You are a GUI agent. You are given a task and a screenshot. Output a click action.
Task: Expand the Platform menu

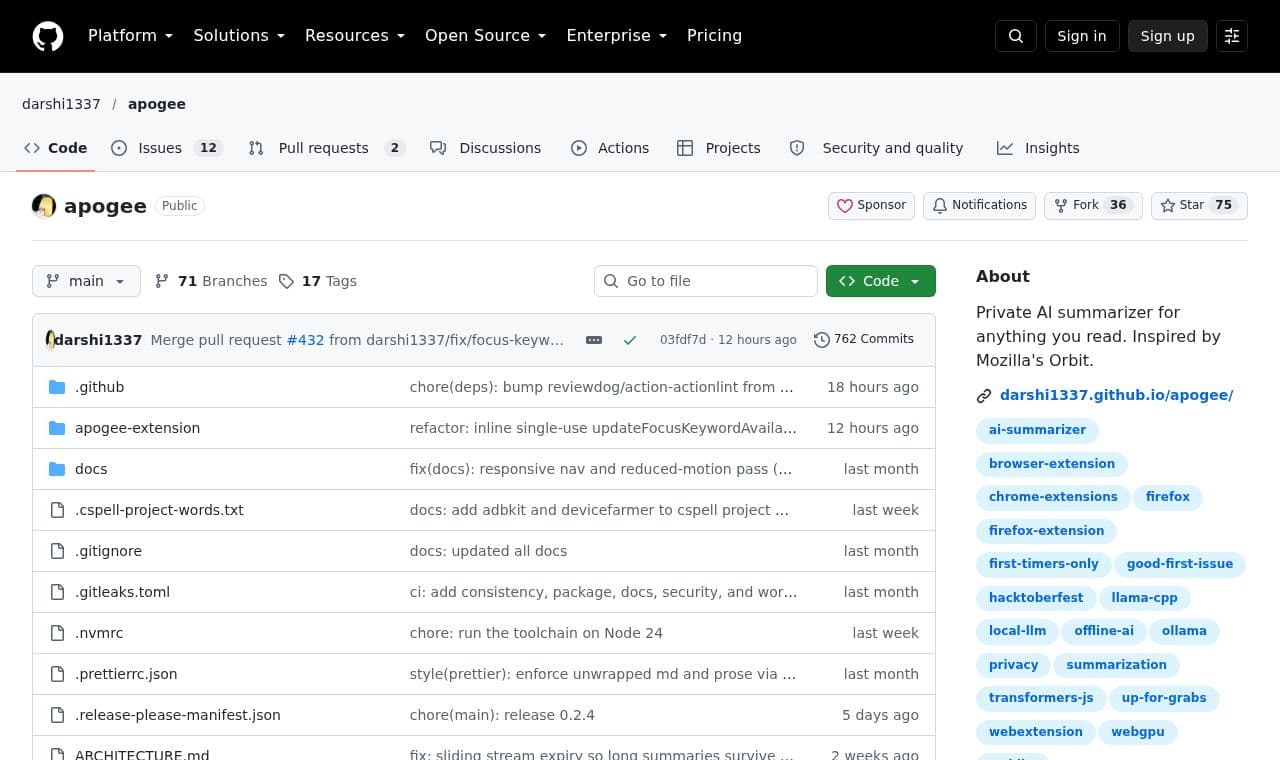tap(130, 36)
